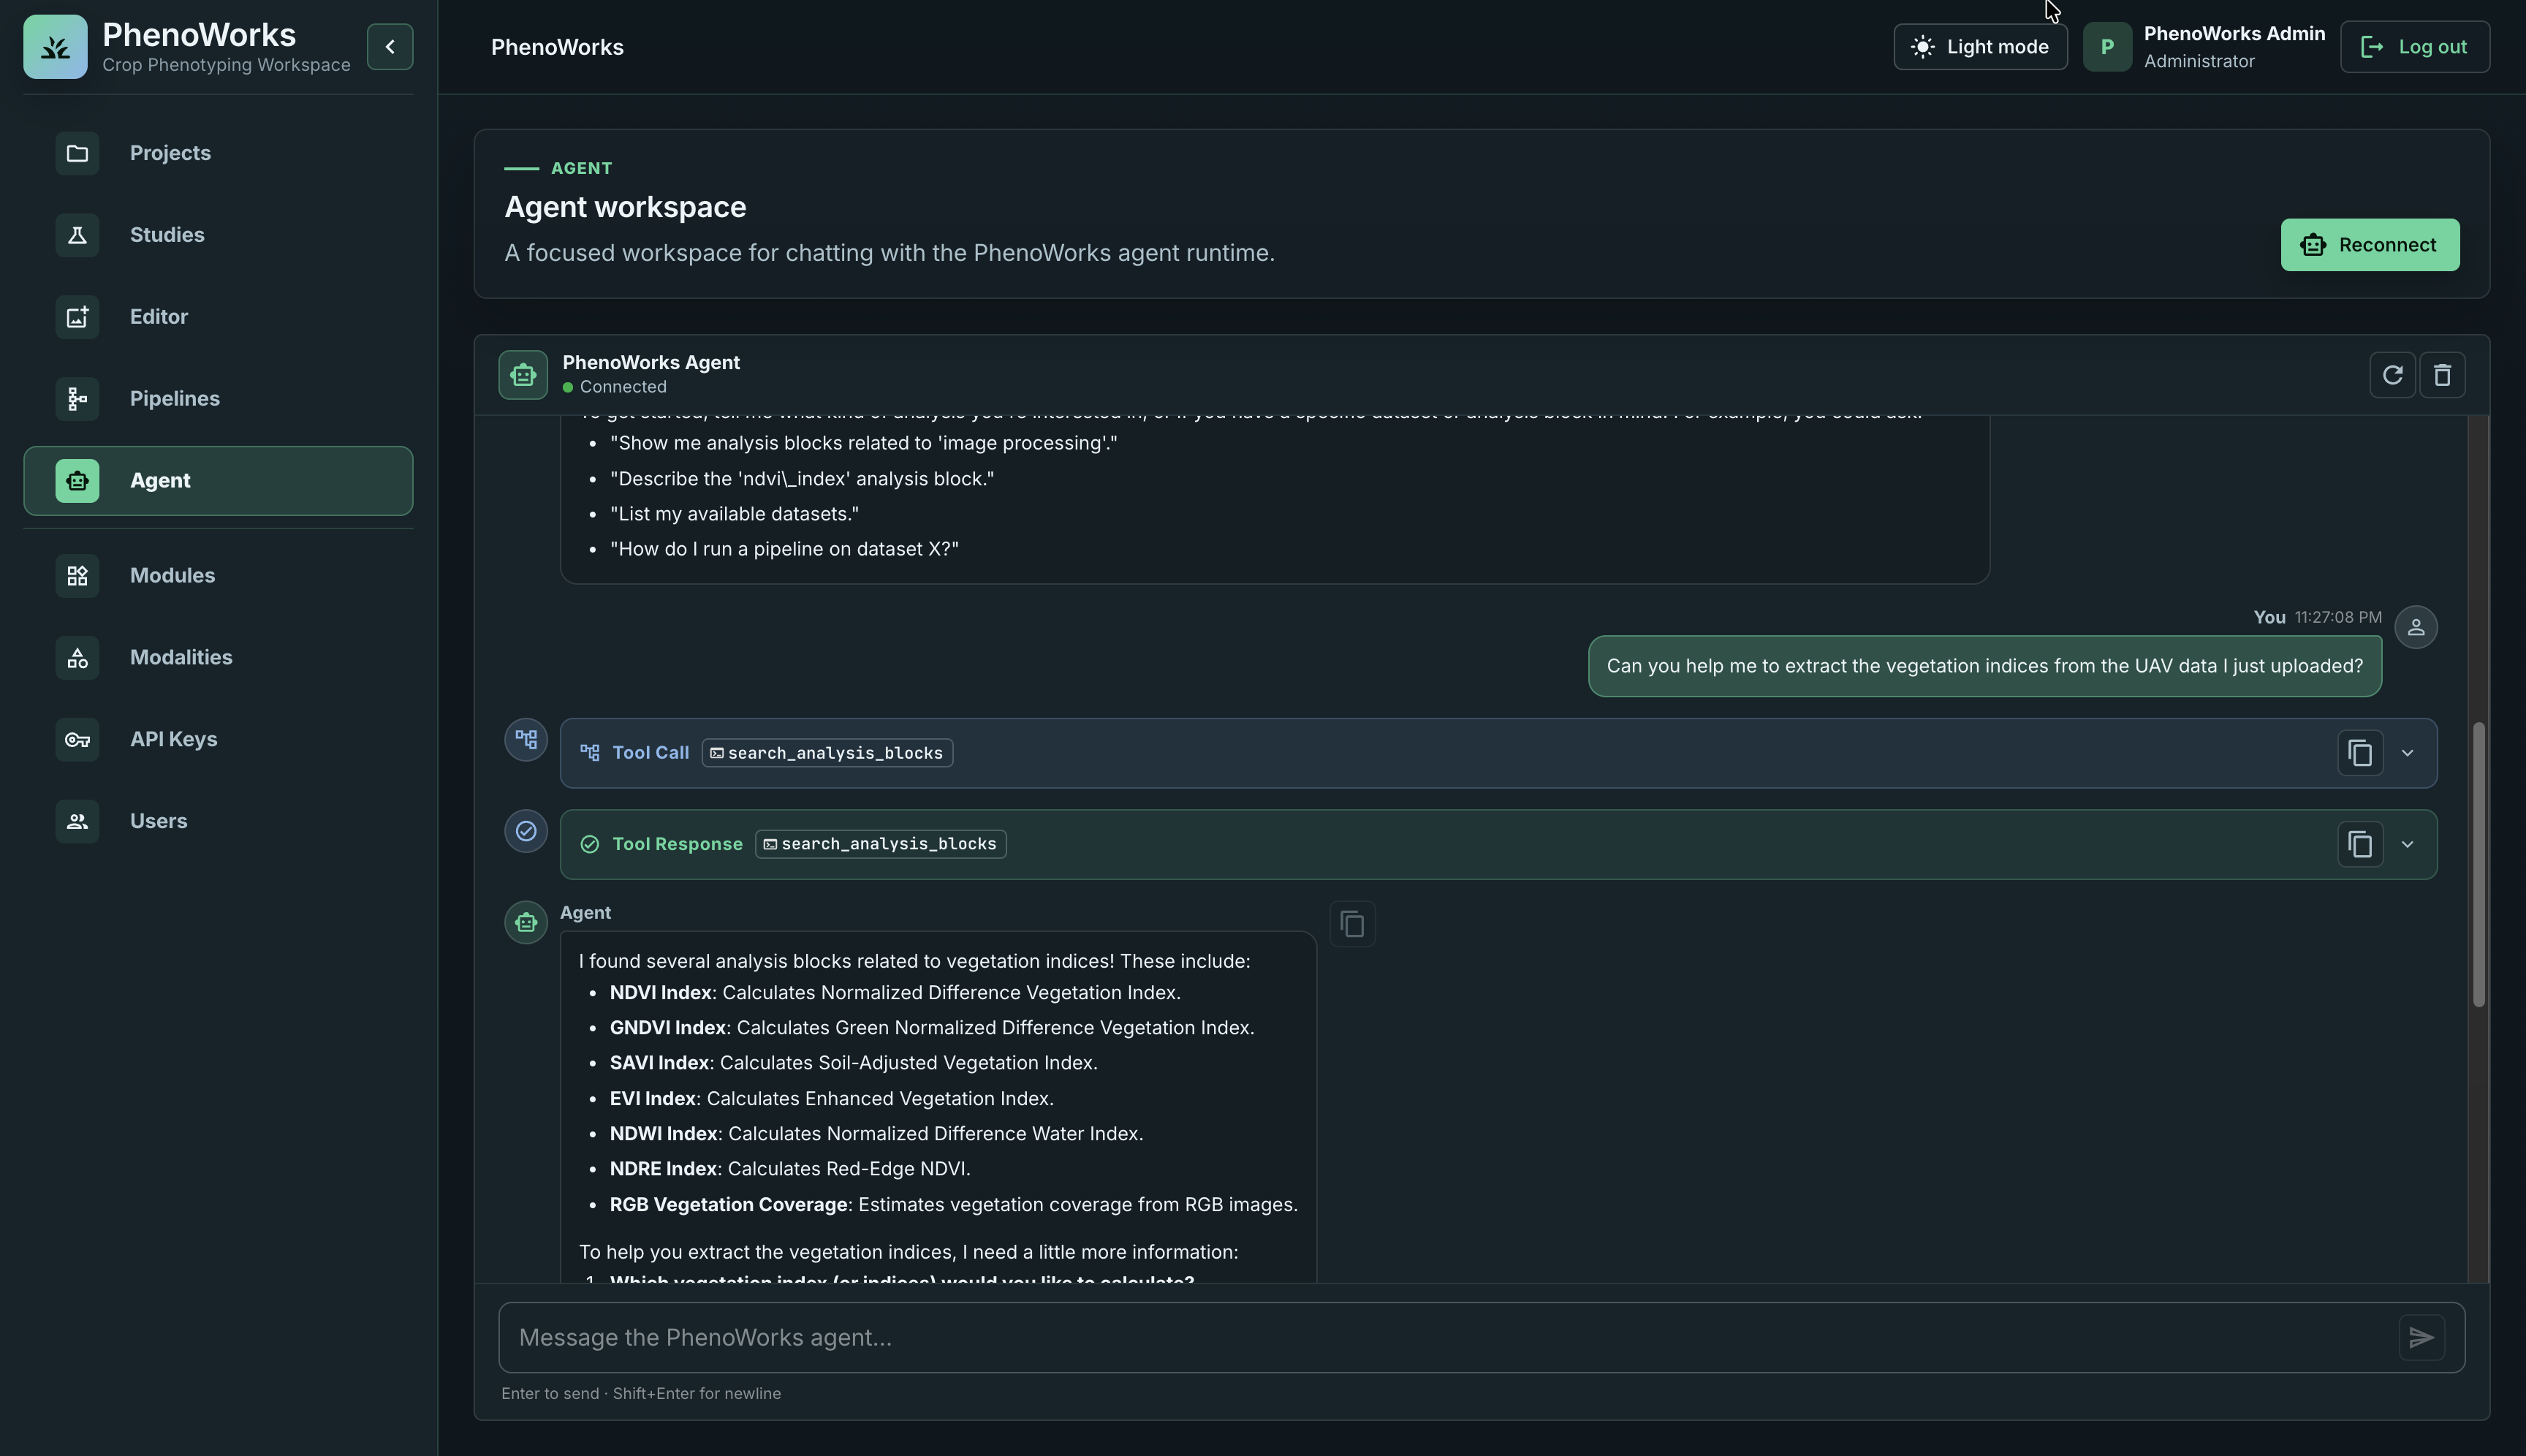
Task: Click the user message about UAV data
Action: pos(1984,666)
